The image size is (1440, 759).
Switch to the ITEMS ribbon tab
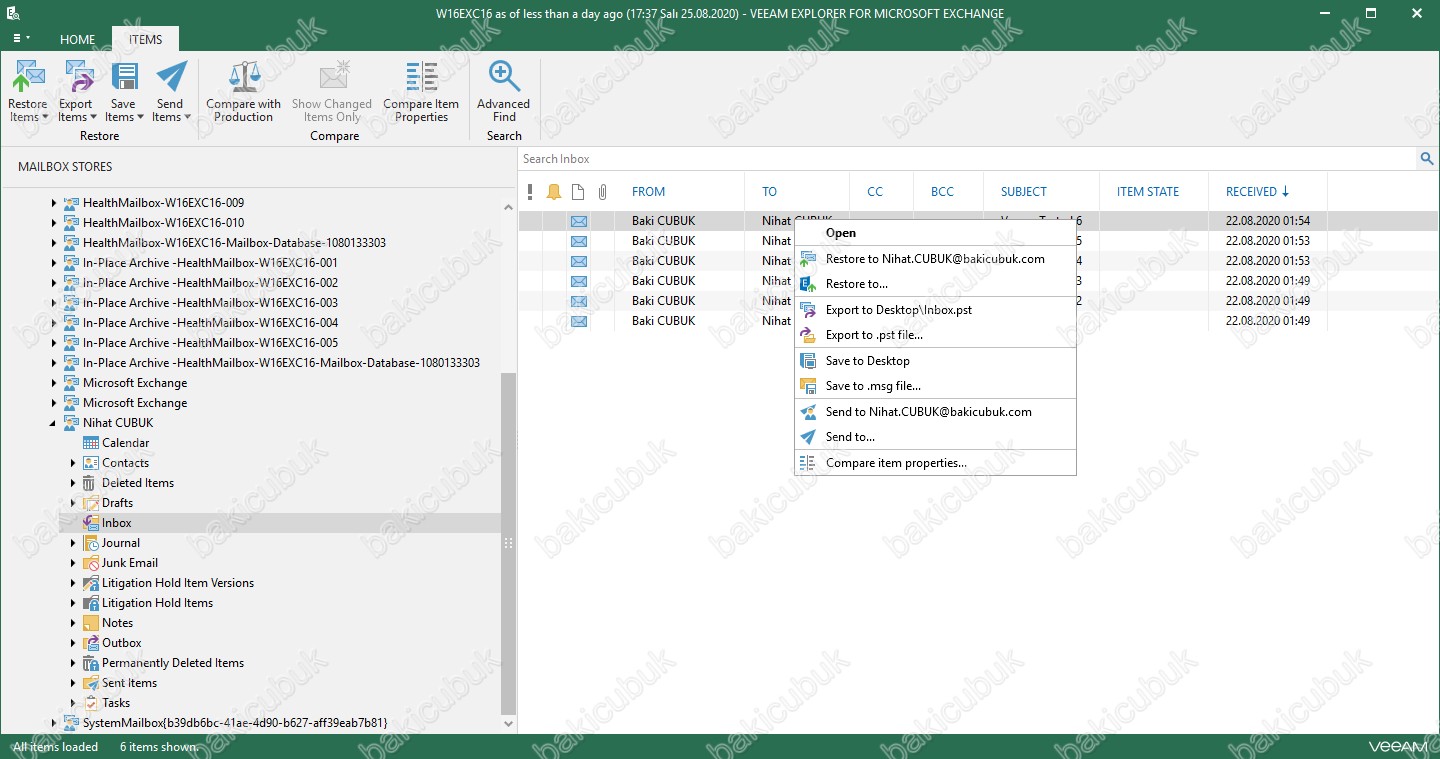point(145,40)
